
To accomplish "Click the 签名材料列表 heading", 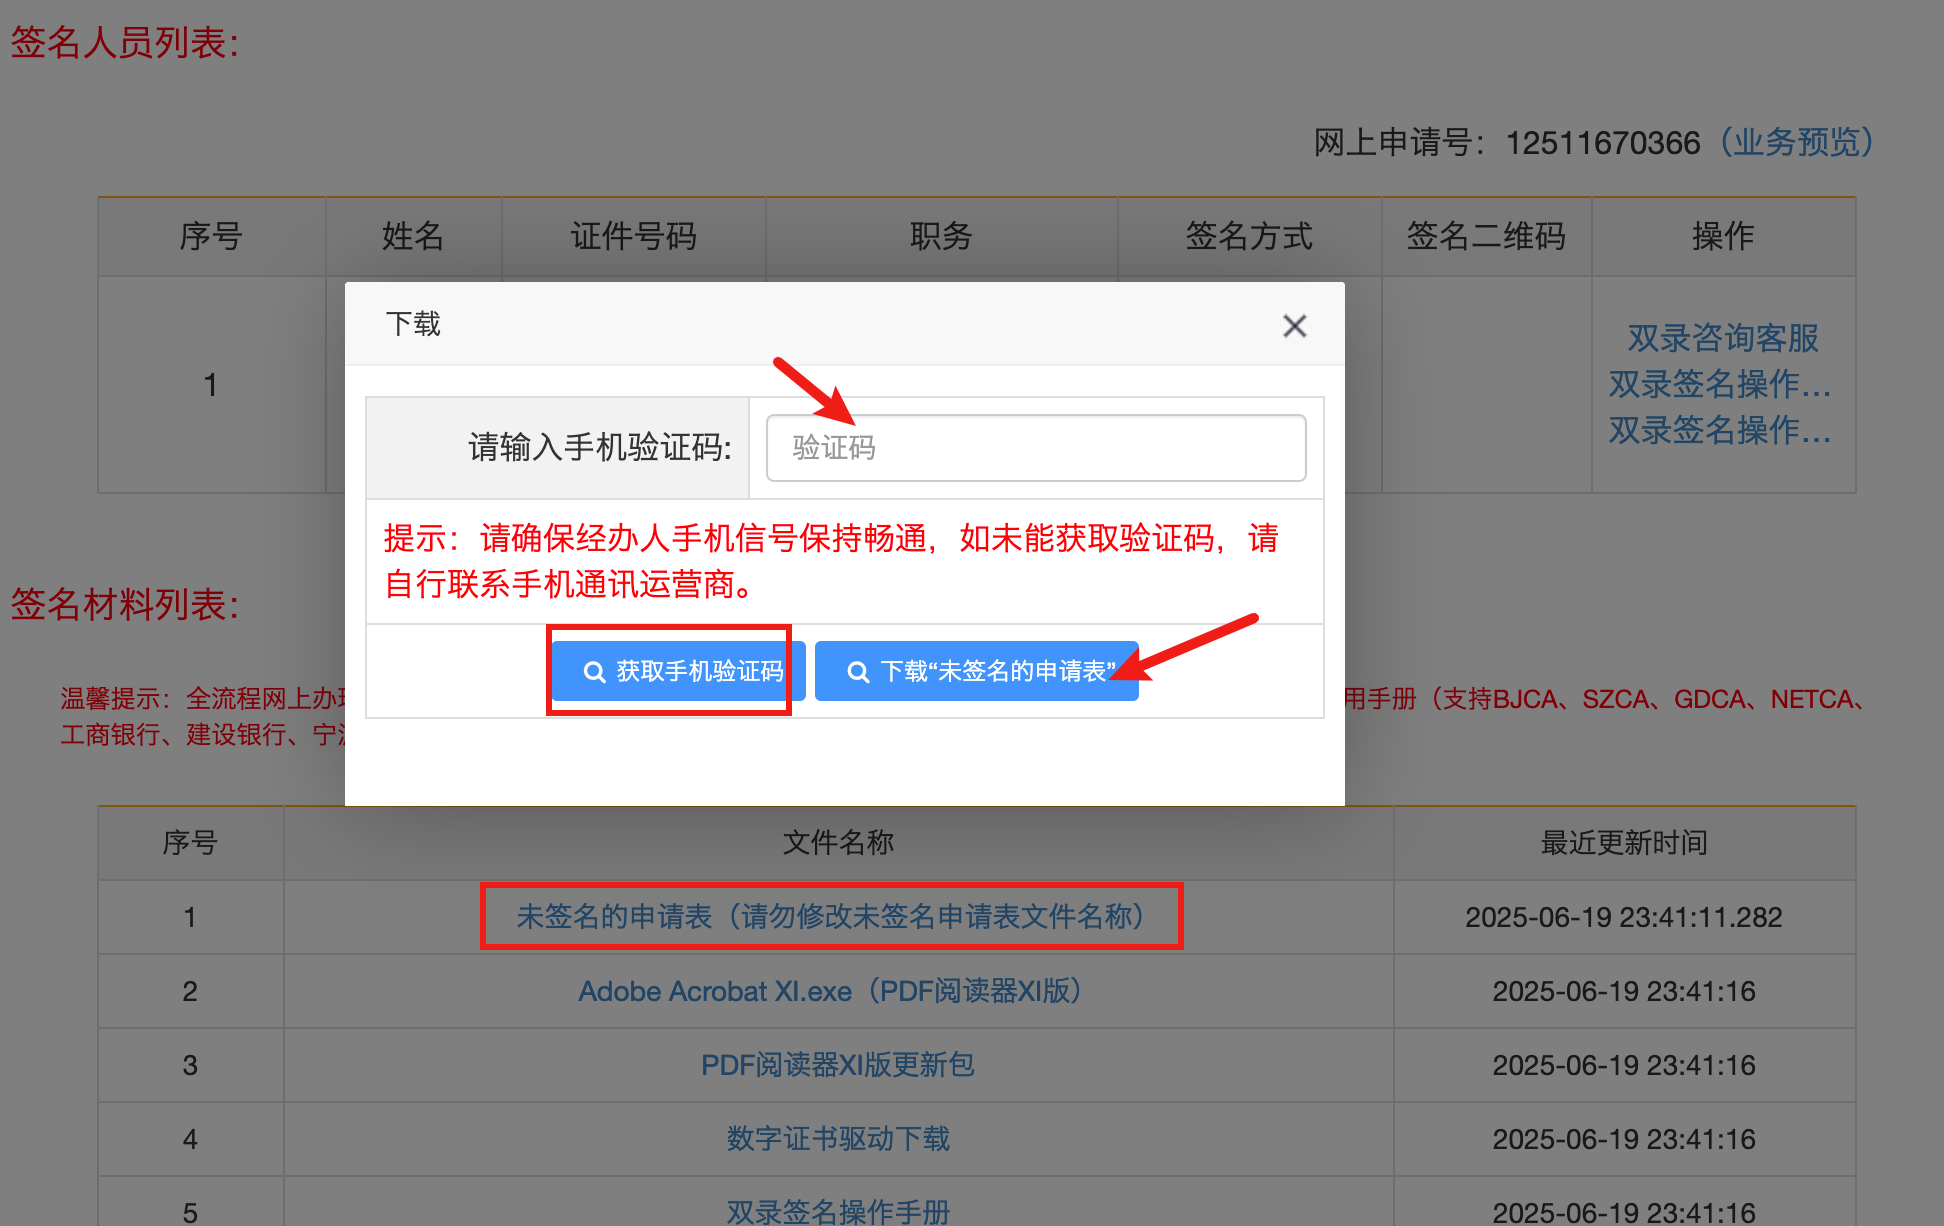I will 125,604.
